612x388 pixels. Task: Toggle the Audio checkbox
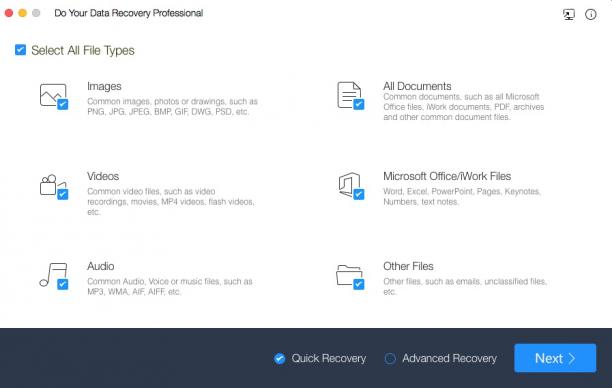tap(62, 284)
